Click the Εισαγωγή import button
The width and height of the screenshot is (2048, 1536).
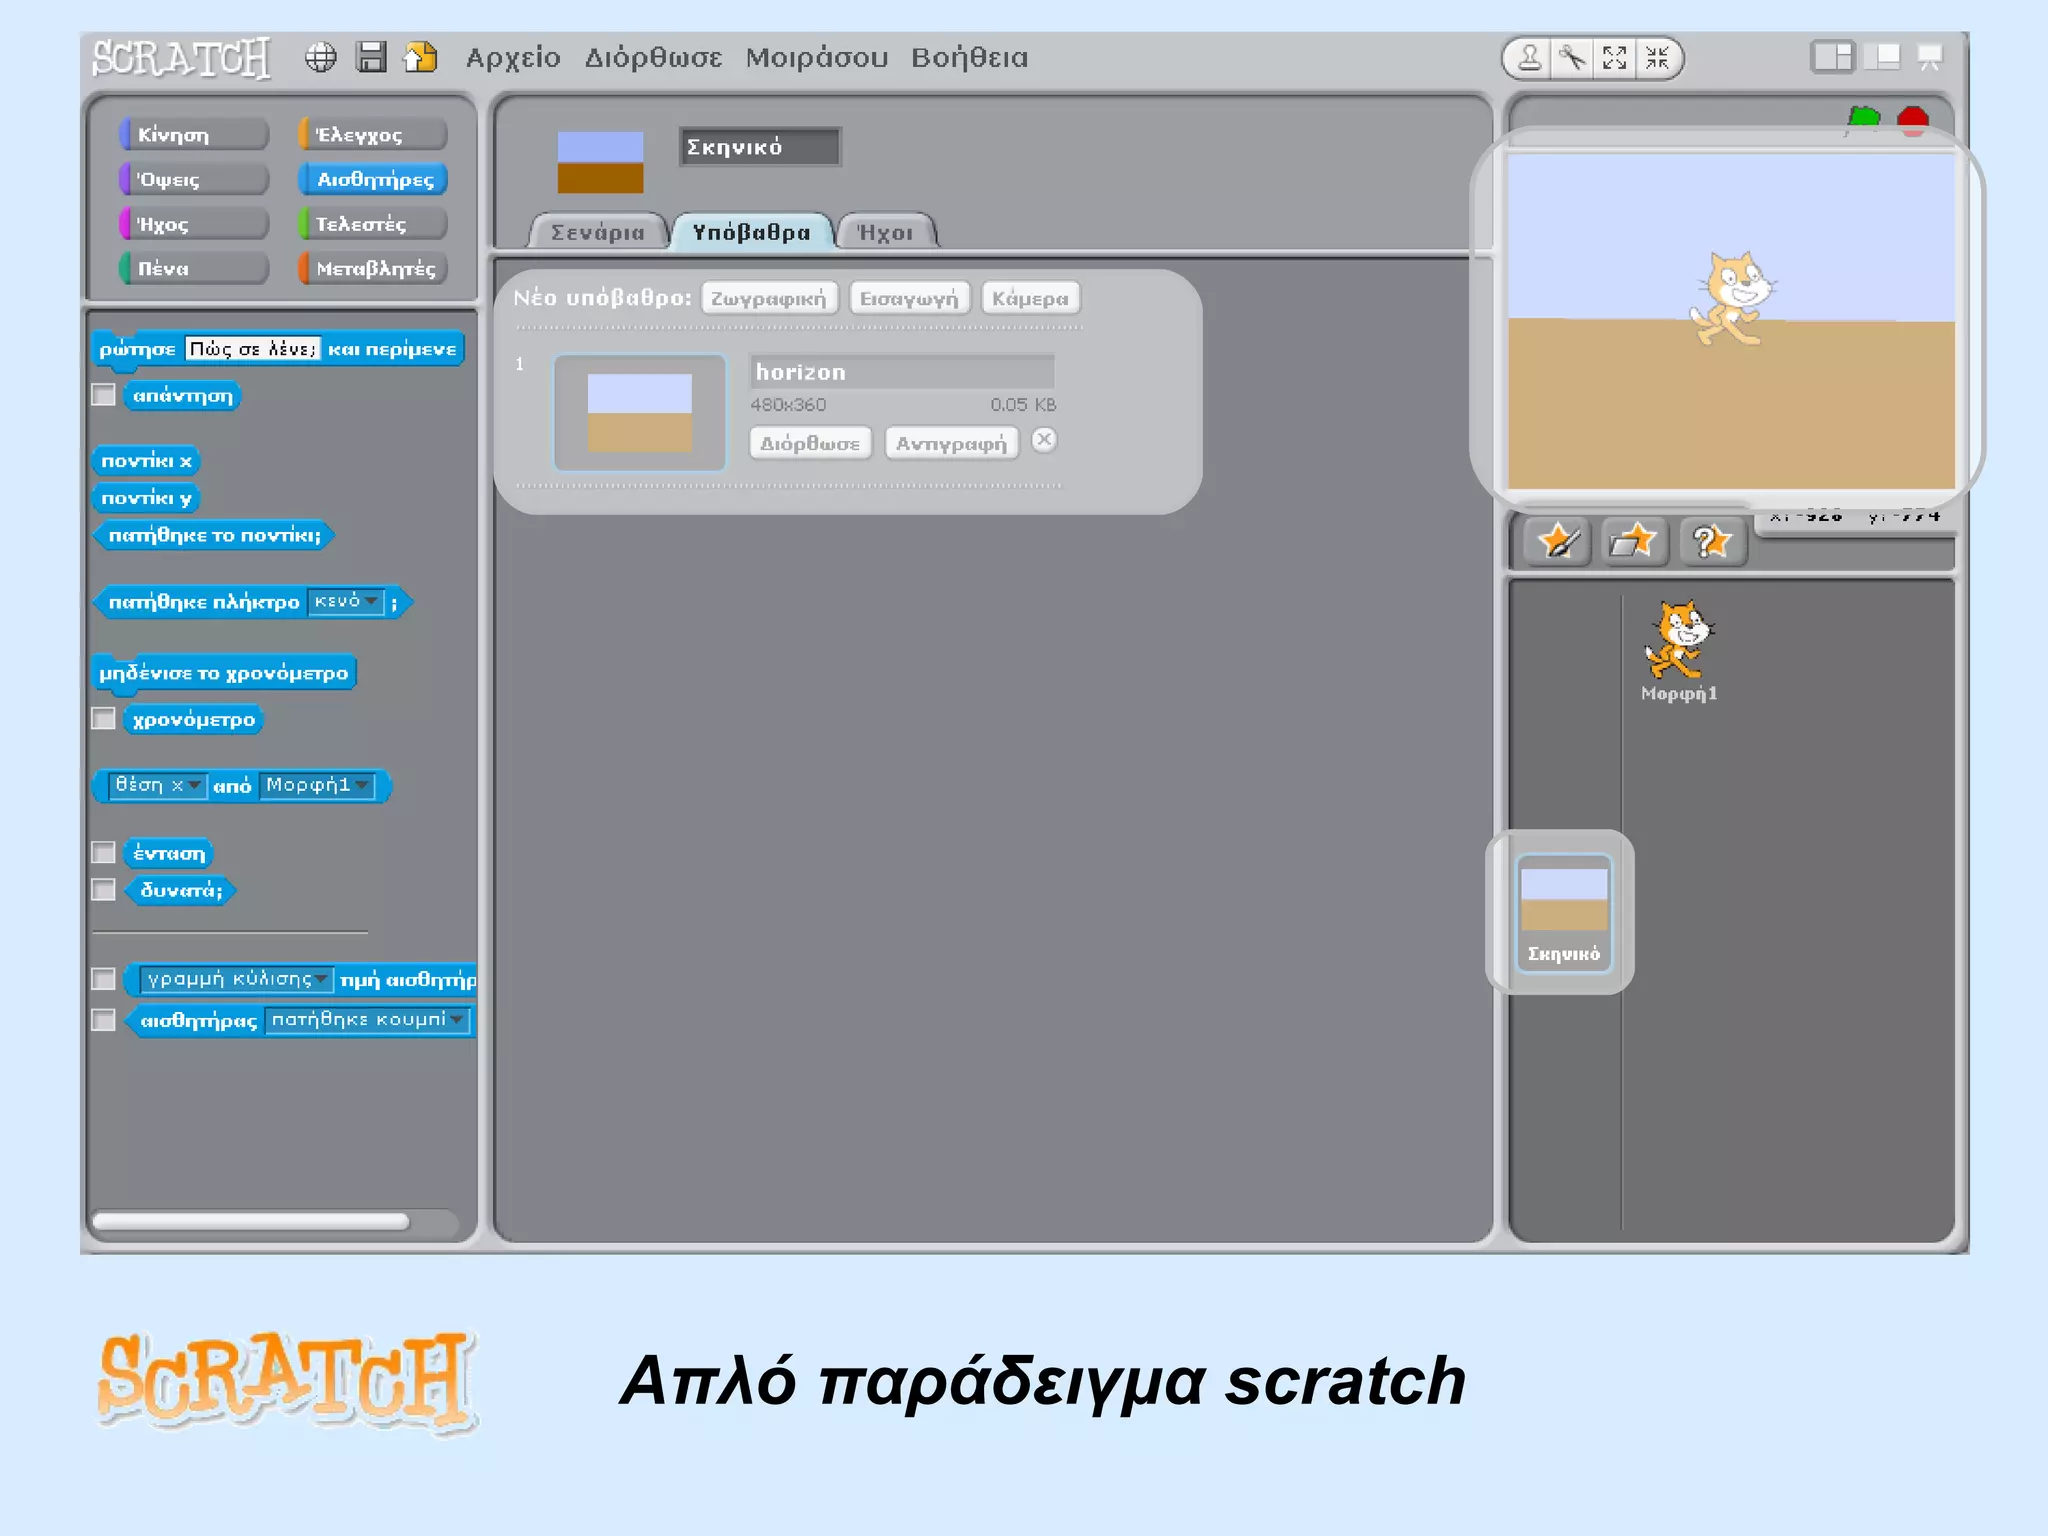(x=909, y=298)
